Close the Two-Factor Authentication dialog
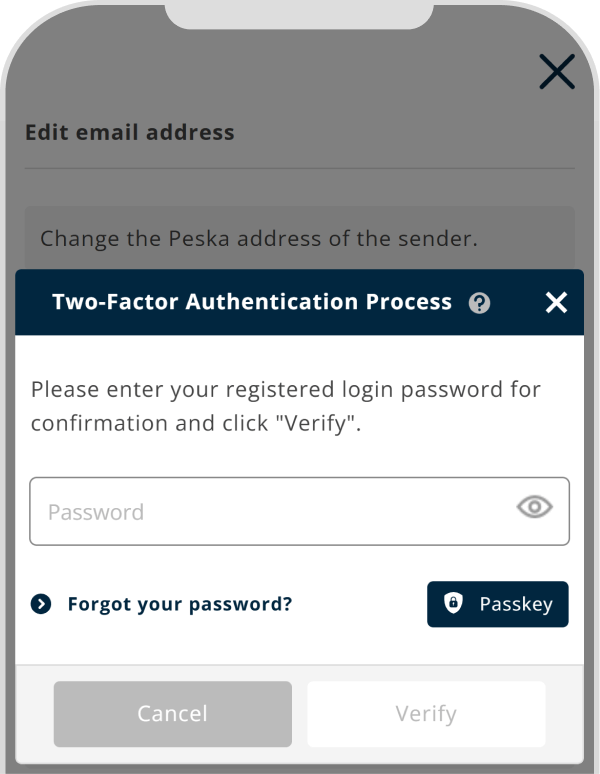 click(x=556, y=303)
